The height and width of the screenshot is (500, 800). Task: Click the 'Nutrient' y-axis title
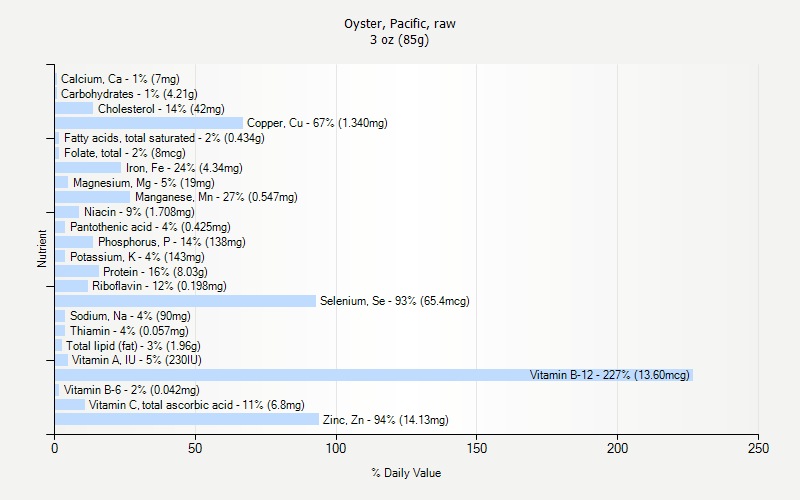[x=42, y=248]
